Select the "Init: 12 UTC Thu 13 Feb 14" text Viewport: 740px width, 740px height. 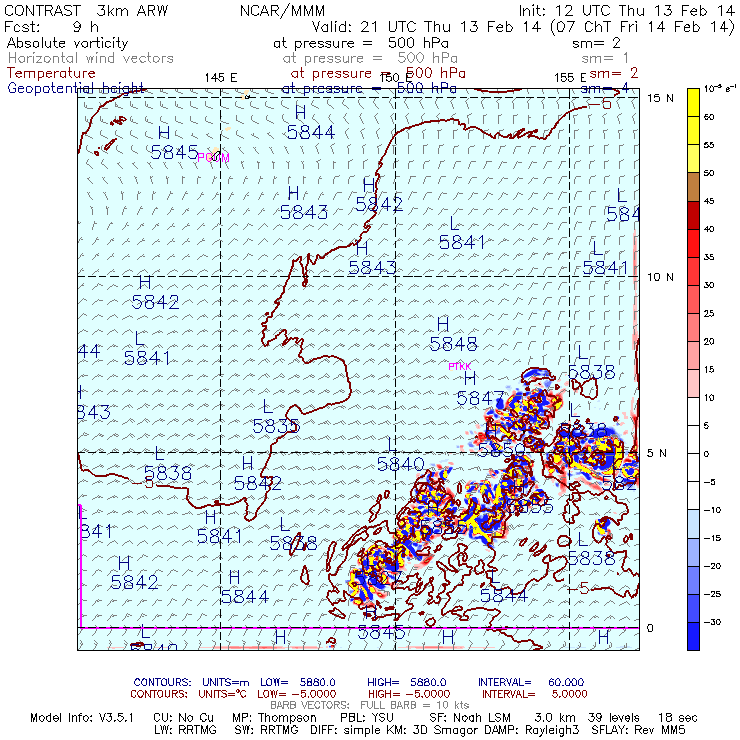click(627, 11)
